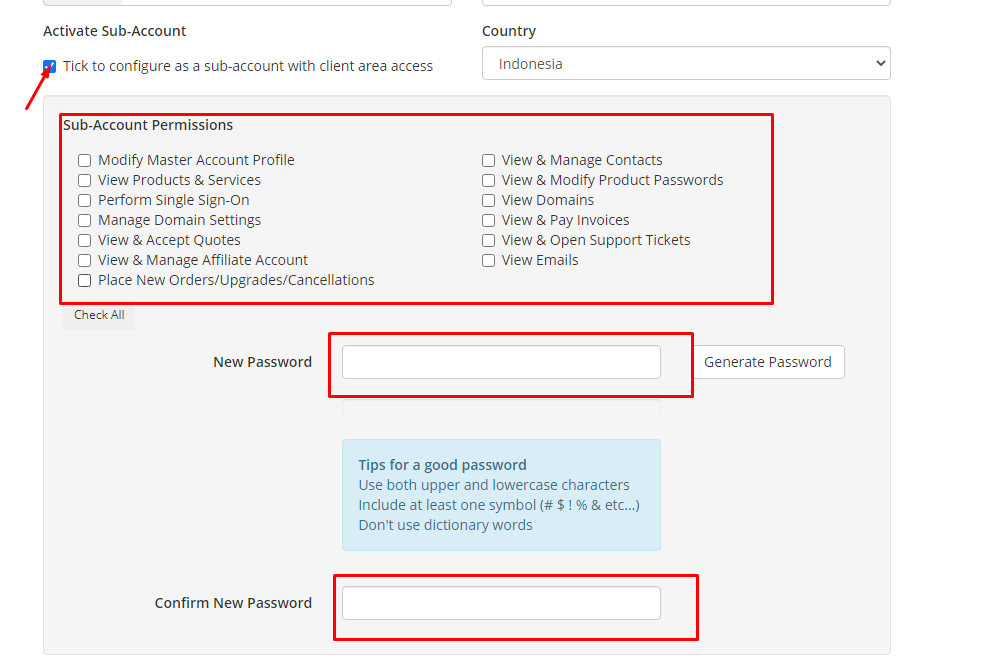Enable Manage Domain Settings permission
This screenshot has height=667, width=991.
[85, 221]
